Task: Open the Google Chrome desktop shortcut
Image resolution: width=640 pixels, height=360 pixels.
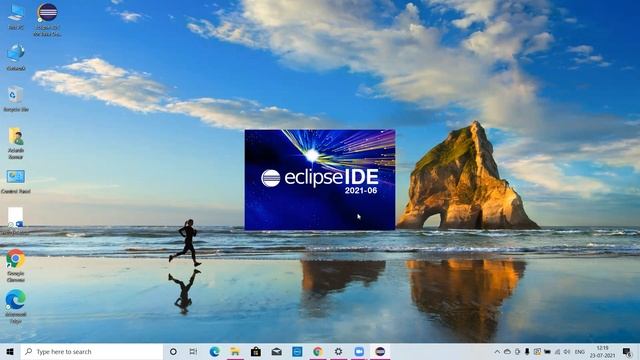Action: point(16,265)
